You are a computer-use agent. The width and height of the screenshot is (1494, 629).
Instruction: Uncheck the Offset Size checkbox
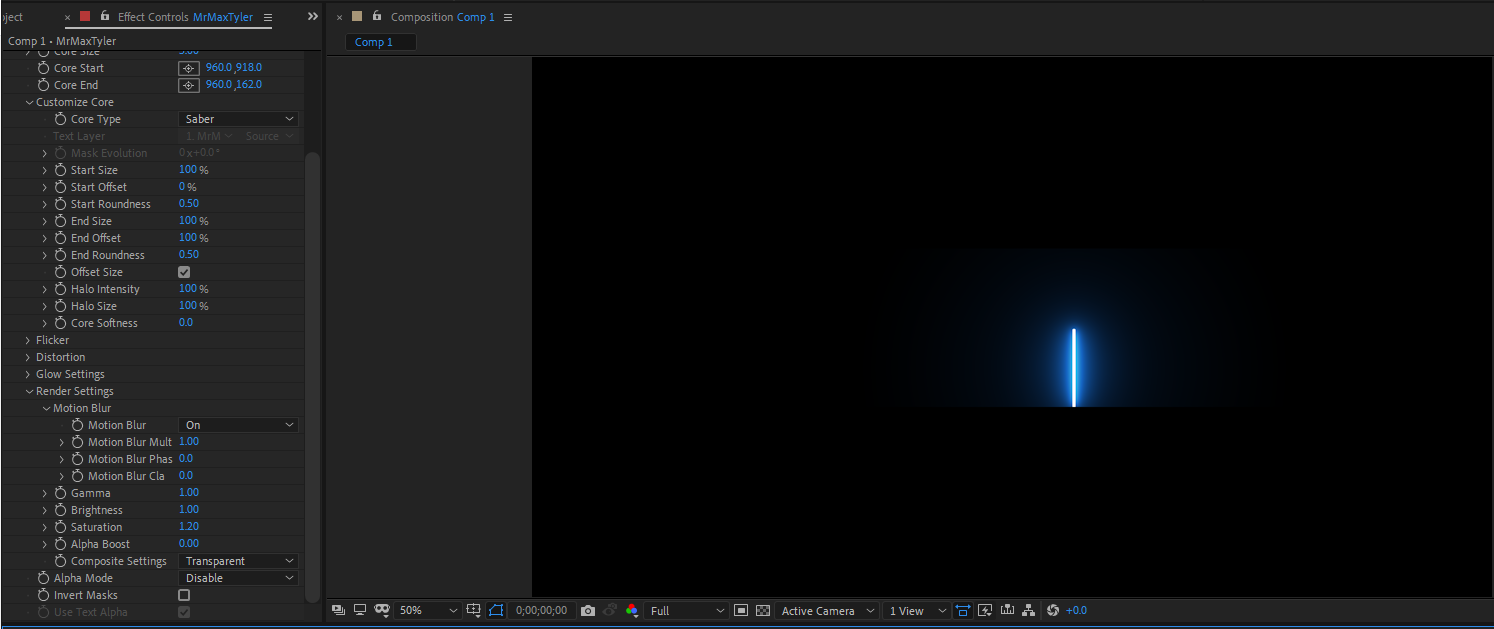[183, 271]
